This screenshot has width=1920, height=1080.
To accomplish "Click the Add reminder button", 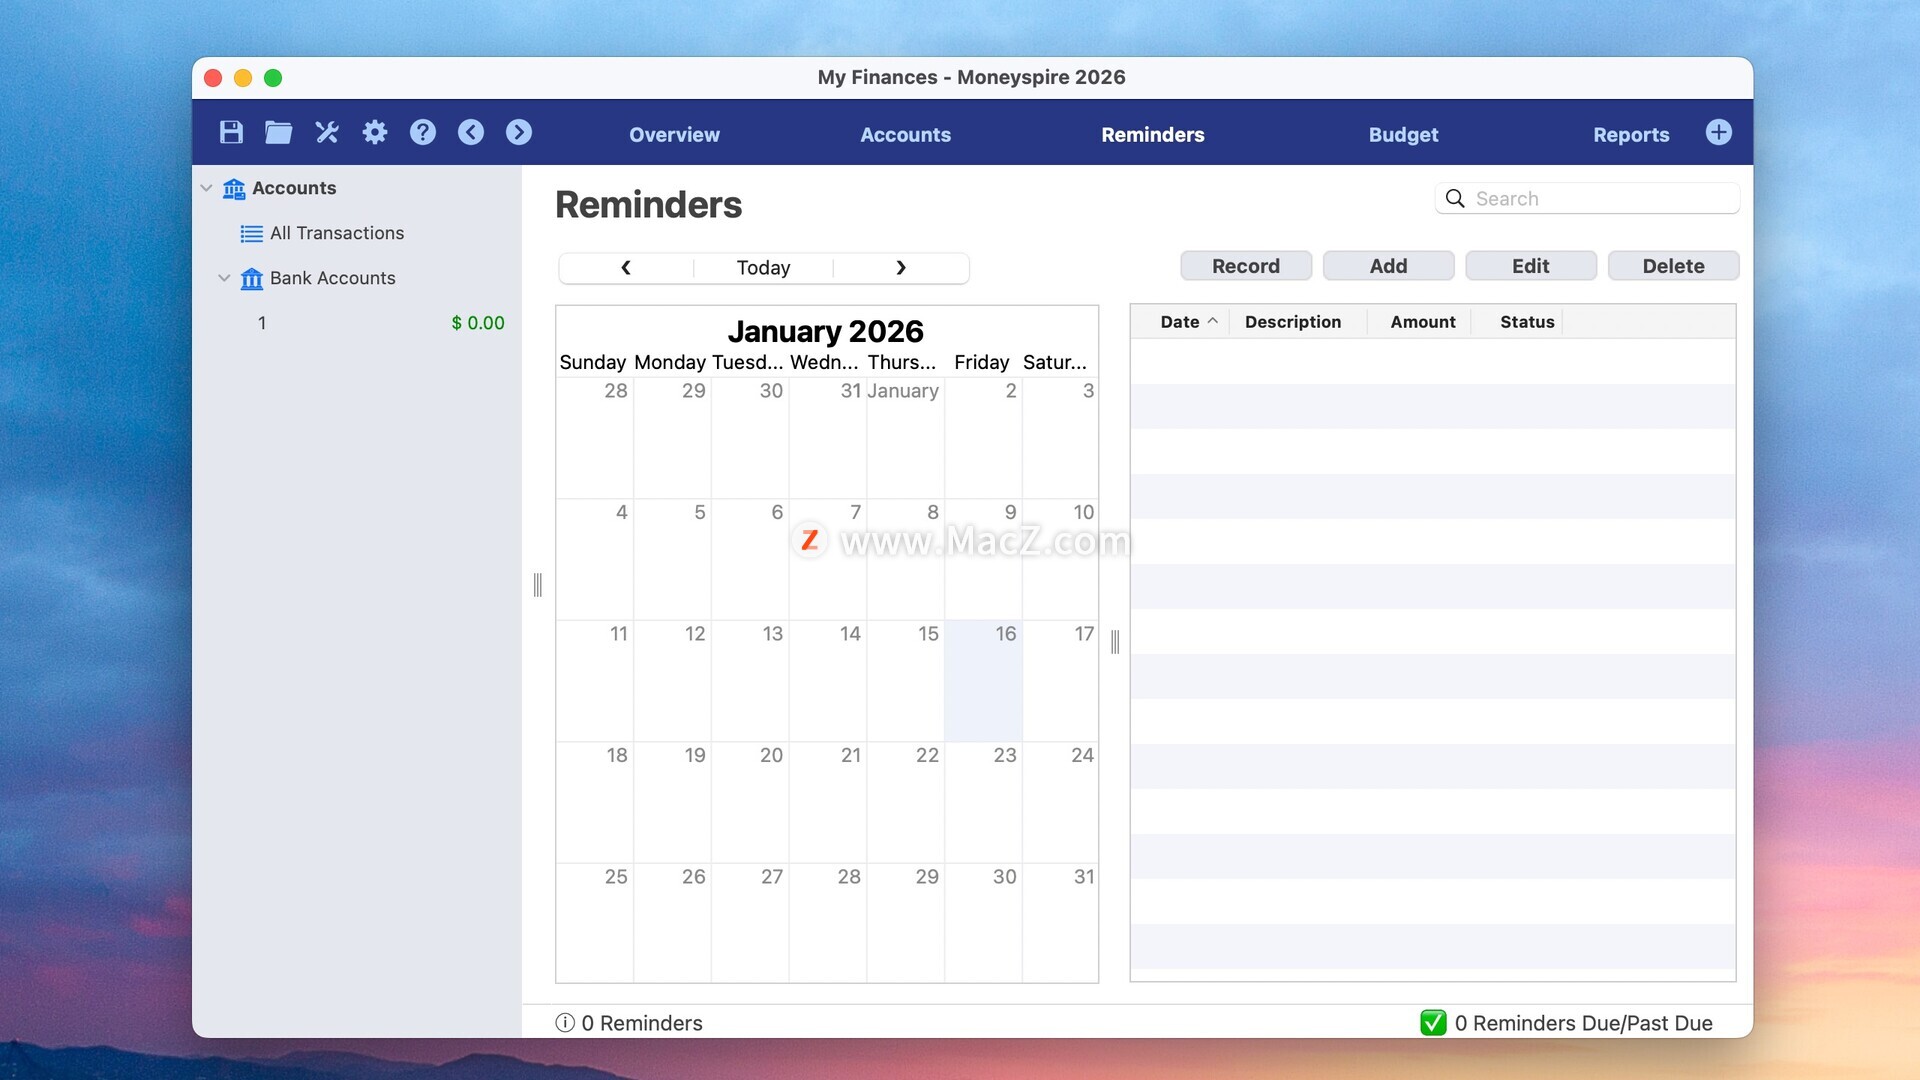I will pyautogui.click(x=1388, y=266).
